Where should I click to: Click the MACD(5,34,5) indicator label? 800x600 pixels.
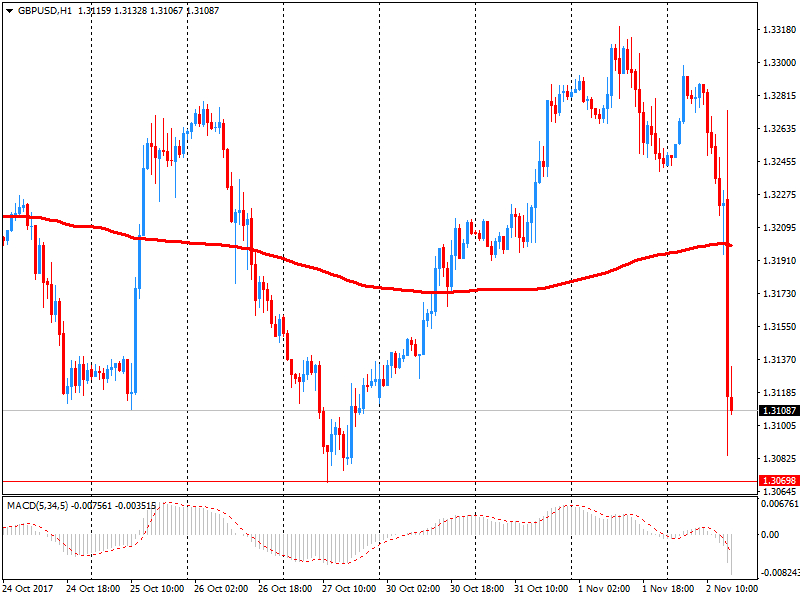tap(37, 506)
